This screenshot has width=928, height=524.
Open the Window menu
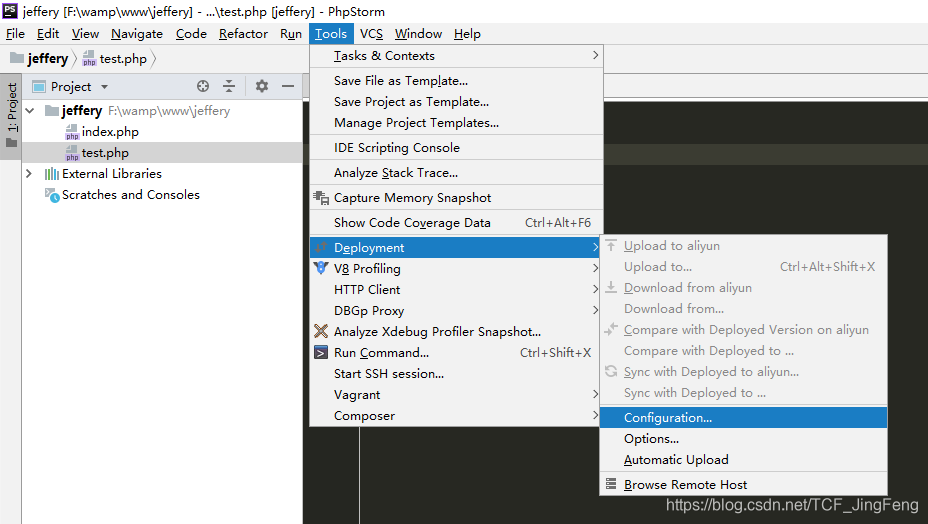418,34
